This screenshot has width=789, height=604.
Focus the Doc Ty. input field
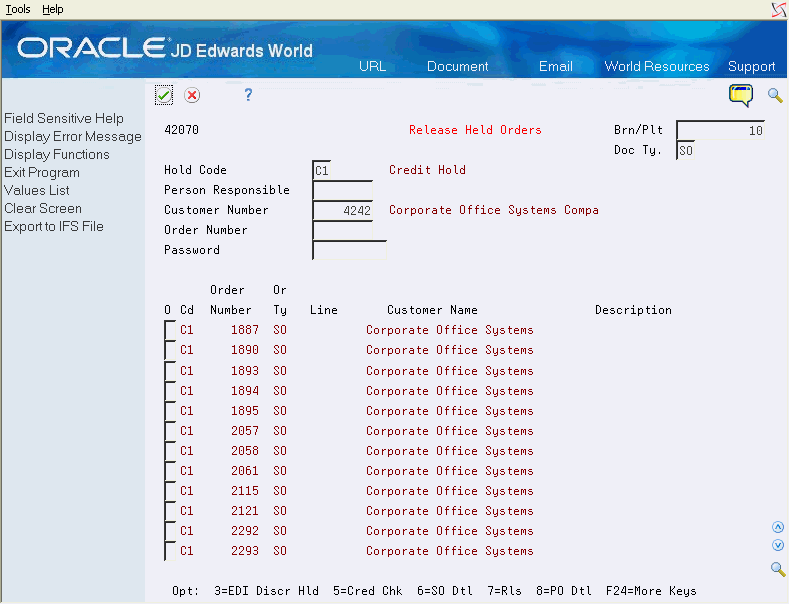685,150
